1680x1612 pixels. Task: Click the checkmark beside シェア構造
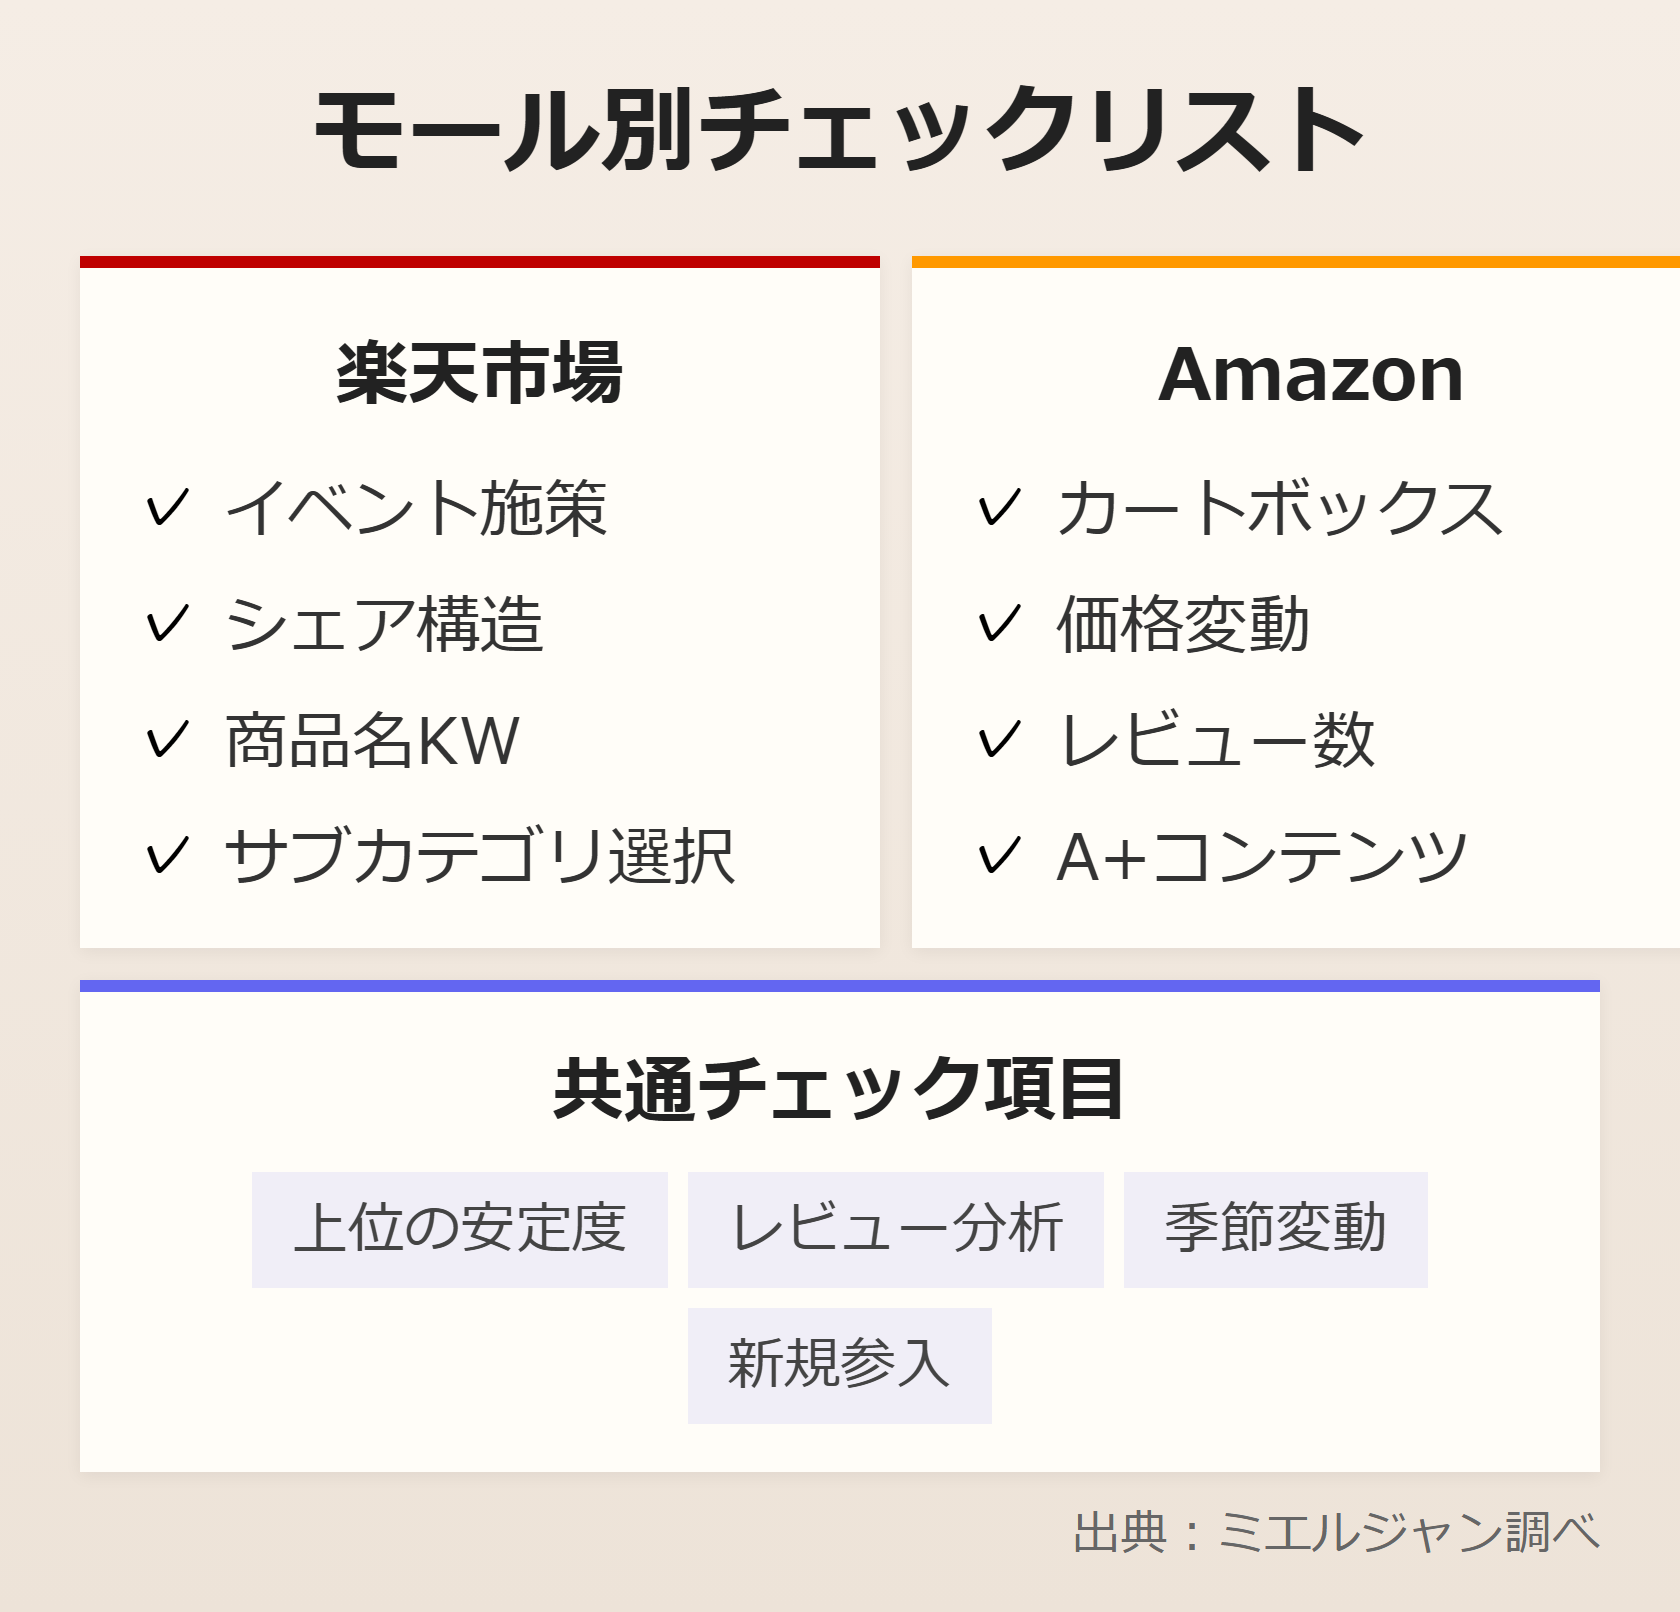[x=166, y=624]
